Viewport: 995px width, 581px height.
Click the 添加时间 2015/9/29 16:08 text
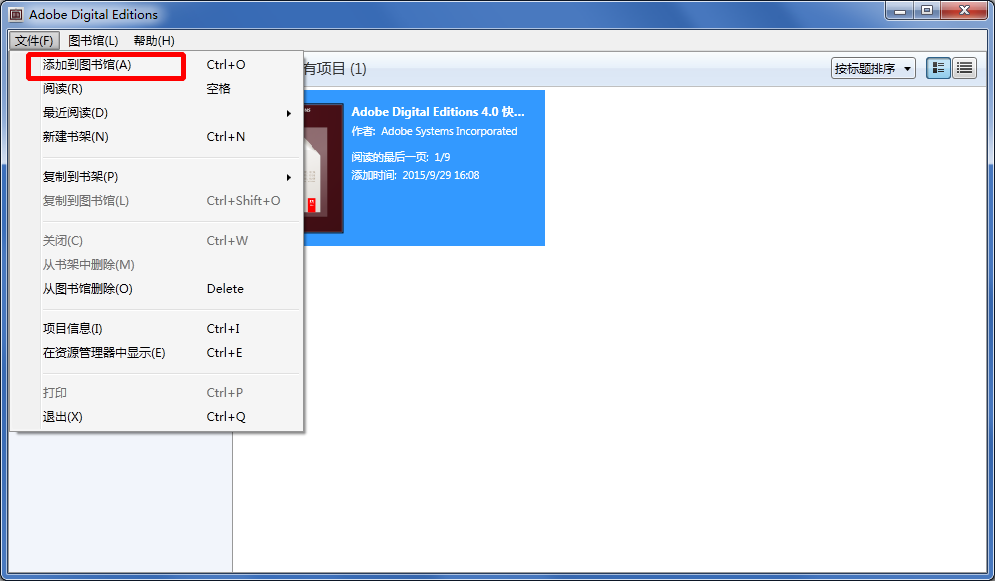point(416,175)
